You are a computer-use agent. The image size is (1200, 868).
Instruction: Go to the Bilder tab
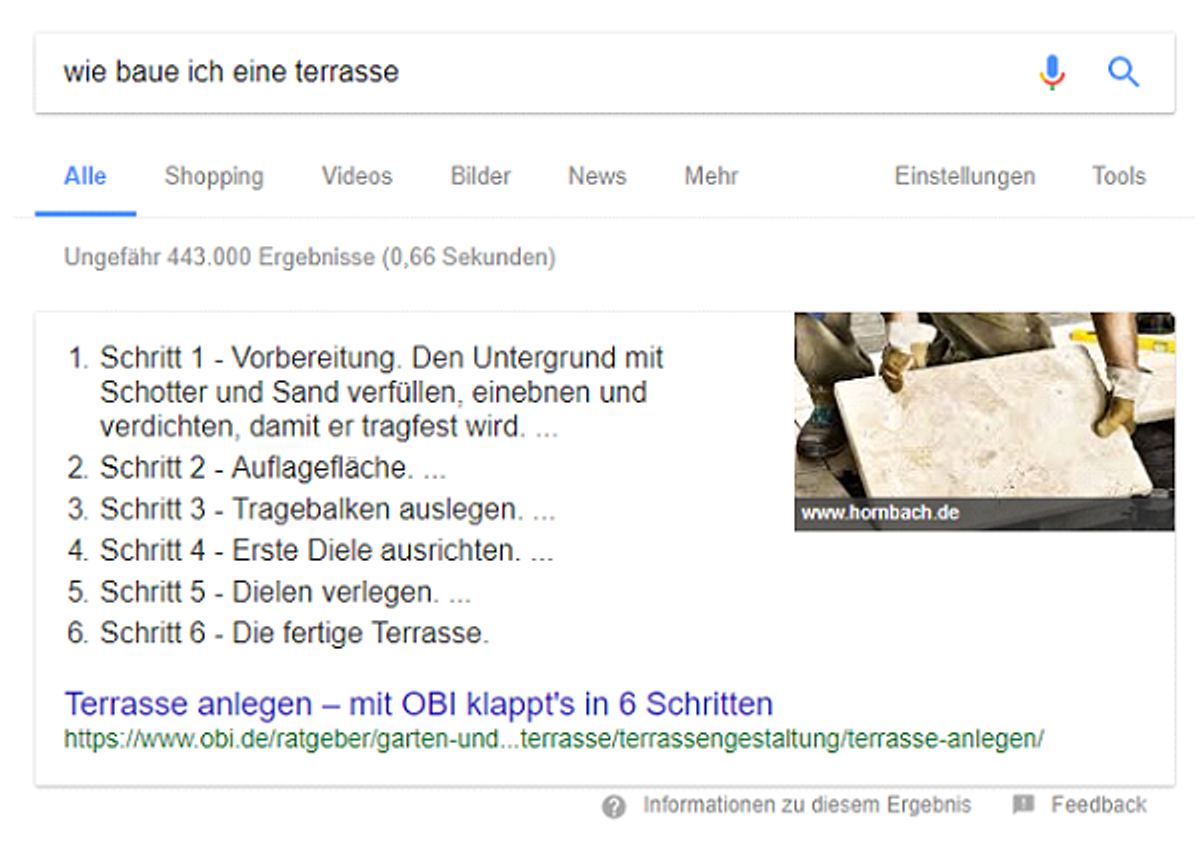(x=481, y=177)
